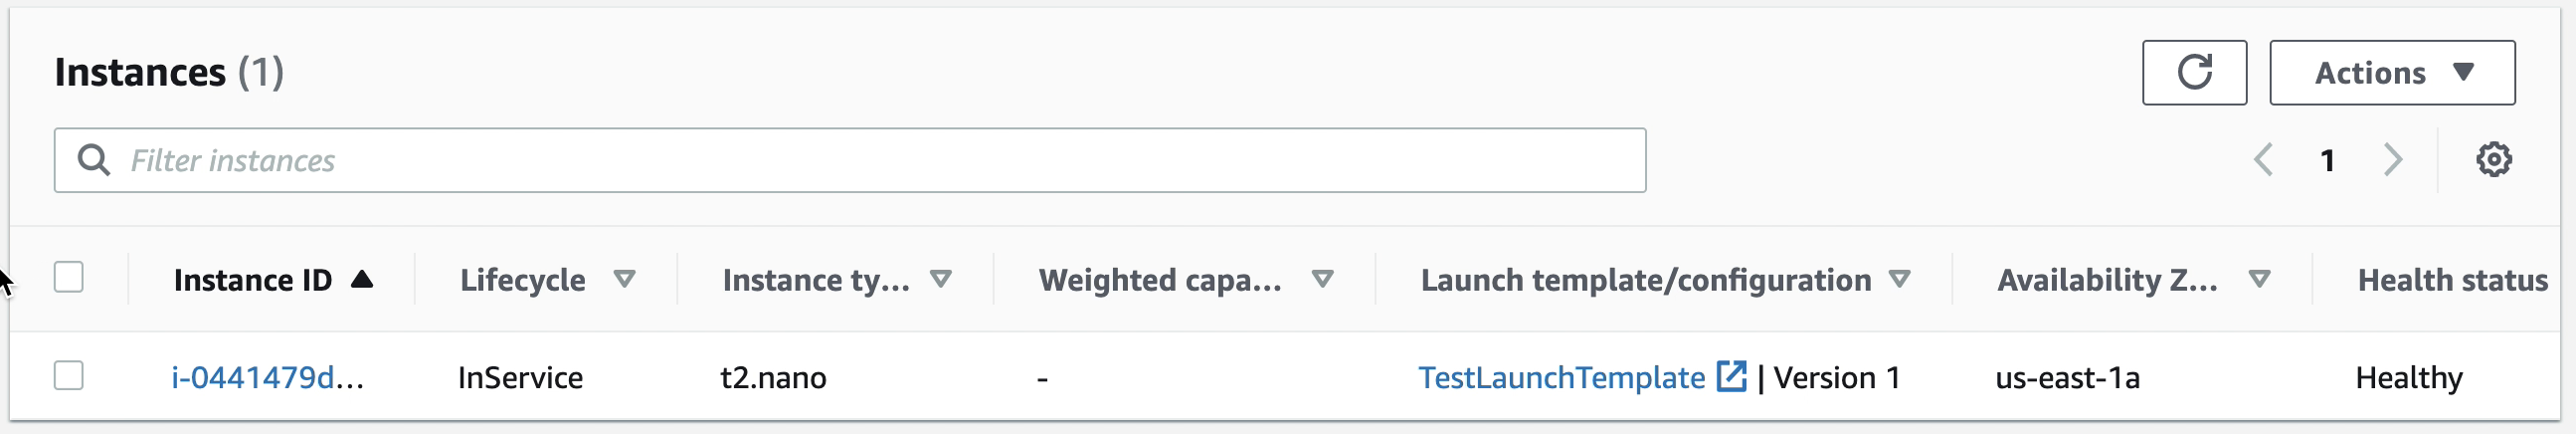Sort by Launch template/configuration column arrow
This screenshot has width=2576, height=434.
[x=1900, y=280]
